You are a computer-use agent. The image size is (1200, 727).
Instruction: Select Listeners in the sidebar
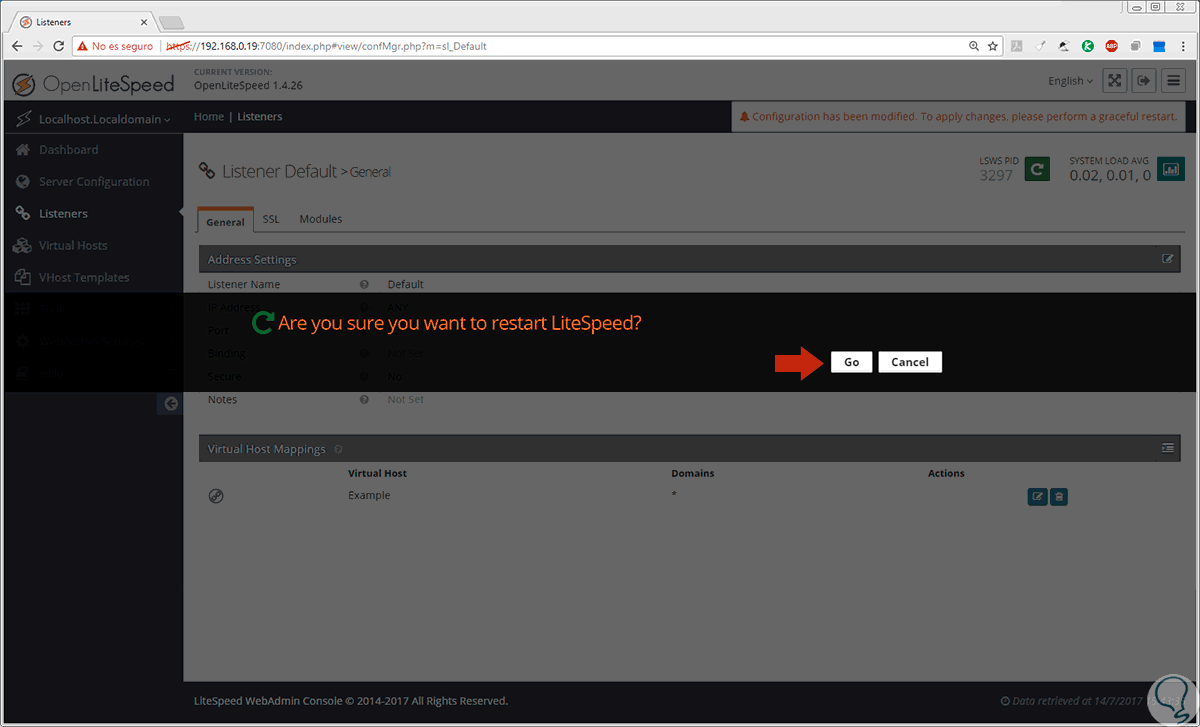coord(63,214)
